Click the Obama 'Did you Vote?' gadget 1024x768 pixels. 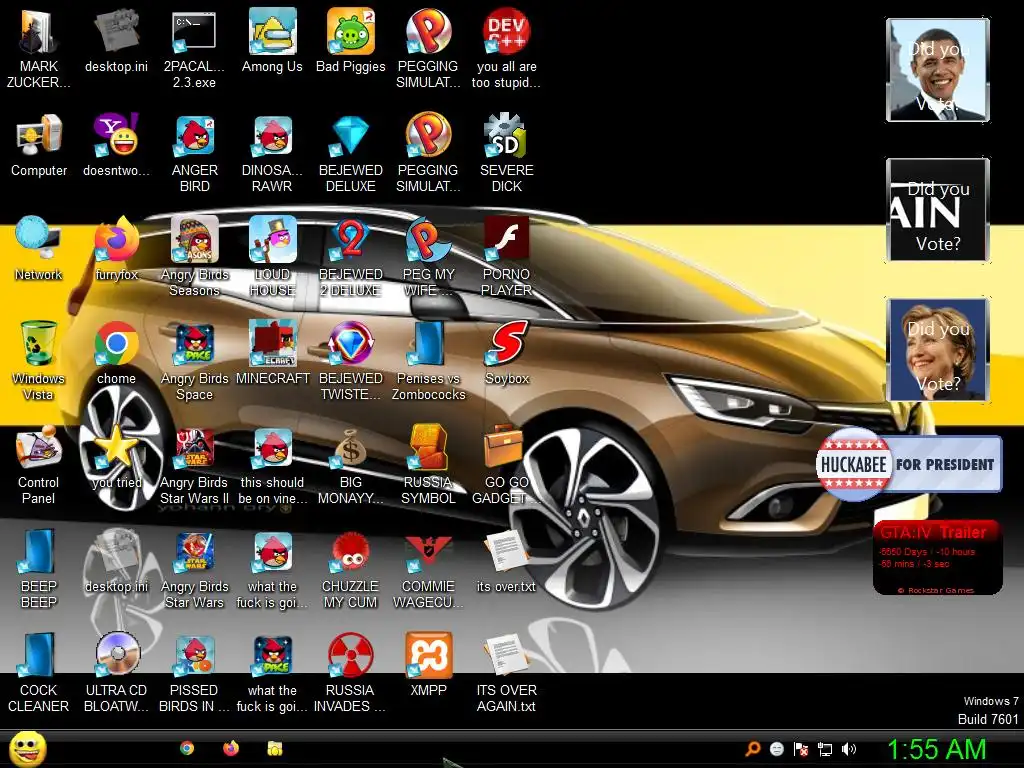coord(938,70)
